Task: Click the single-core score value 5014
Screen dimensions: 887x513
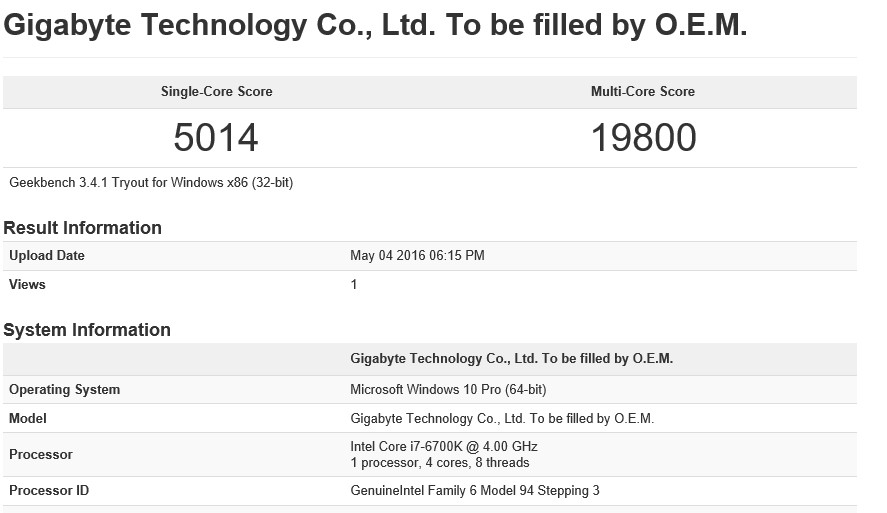Action: pos(216,138)
